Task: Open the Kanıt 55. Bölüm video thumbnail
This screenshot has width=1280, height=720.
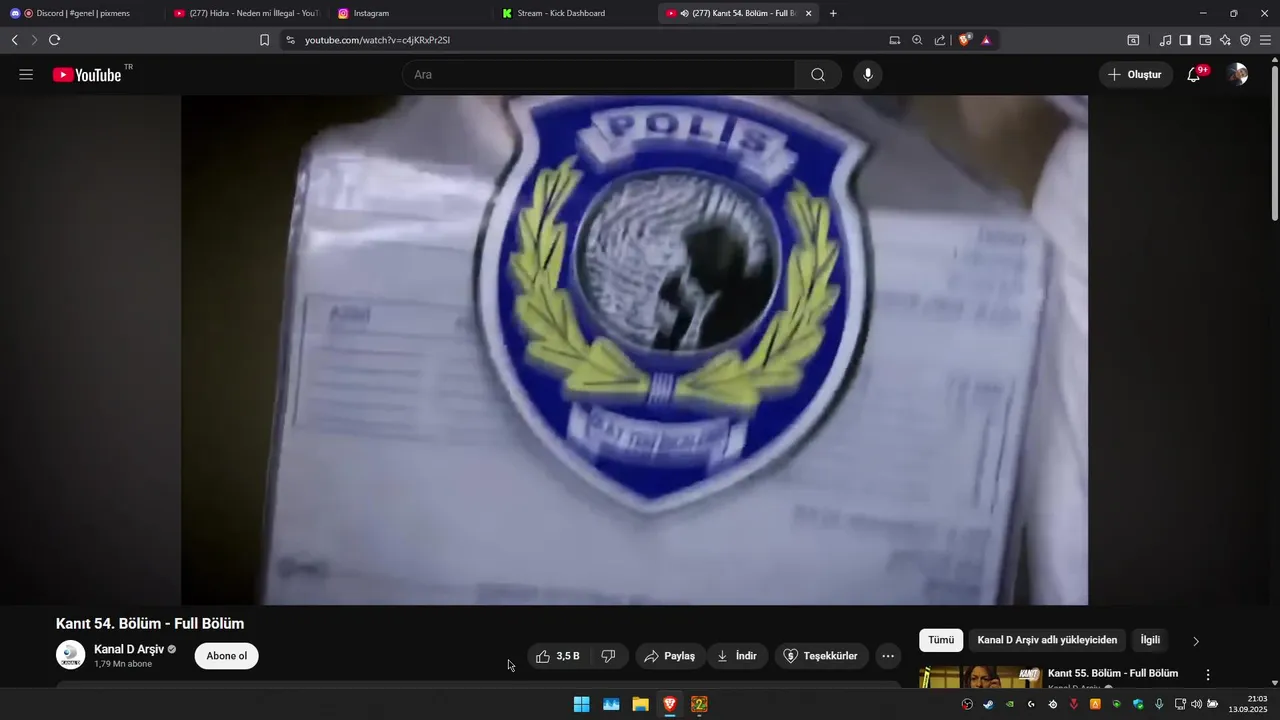Action: tap(980, 677)
